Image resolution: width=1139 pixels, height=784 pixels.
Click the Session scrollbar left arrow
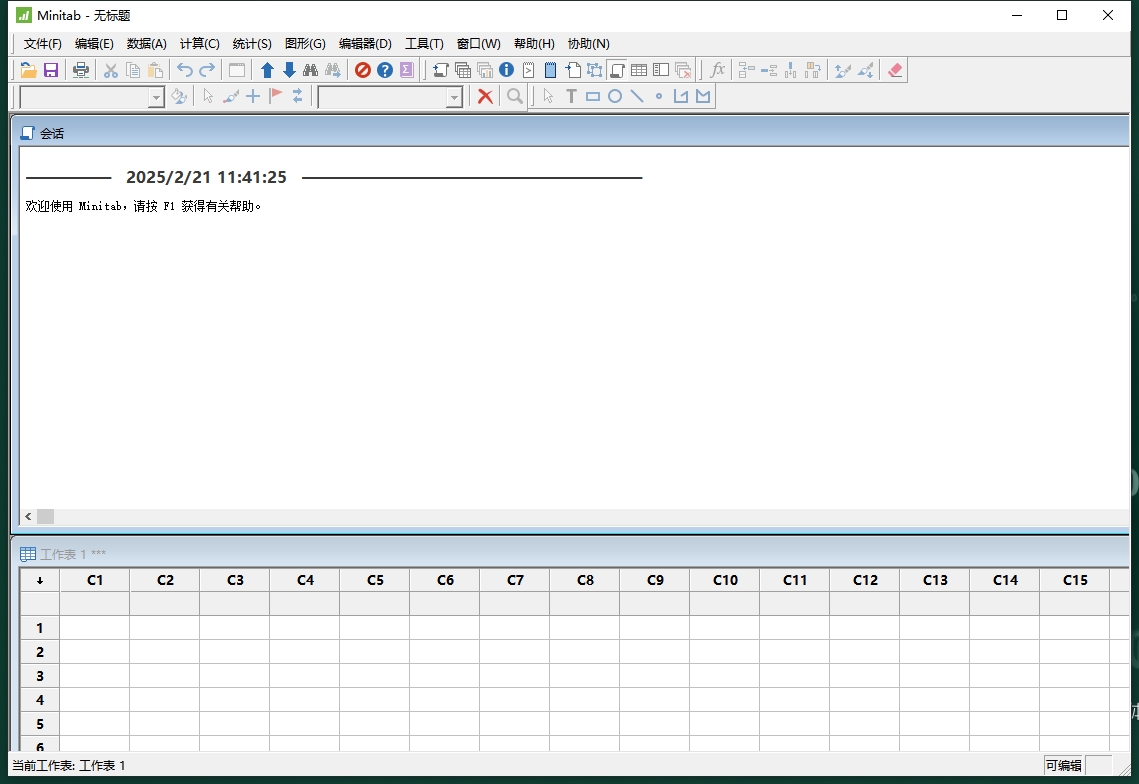point(28,517)
